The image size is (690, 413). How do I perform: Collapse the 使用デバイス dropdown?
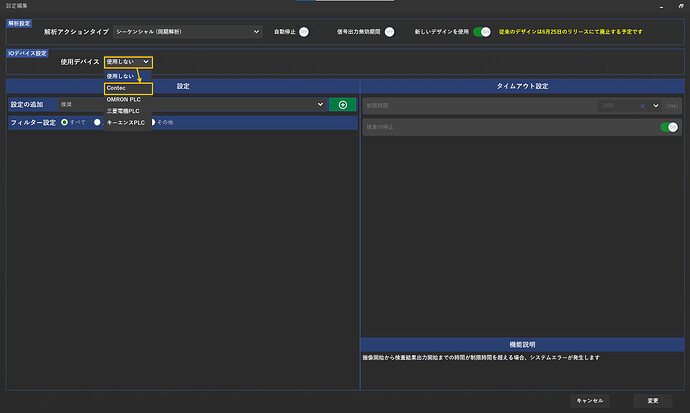(x=128, y=62)
